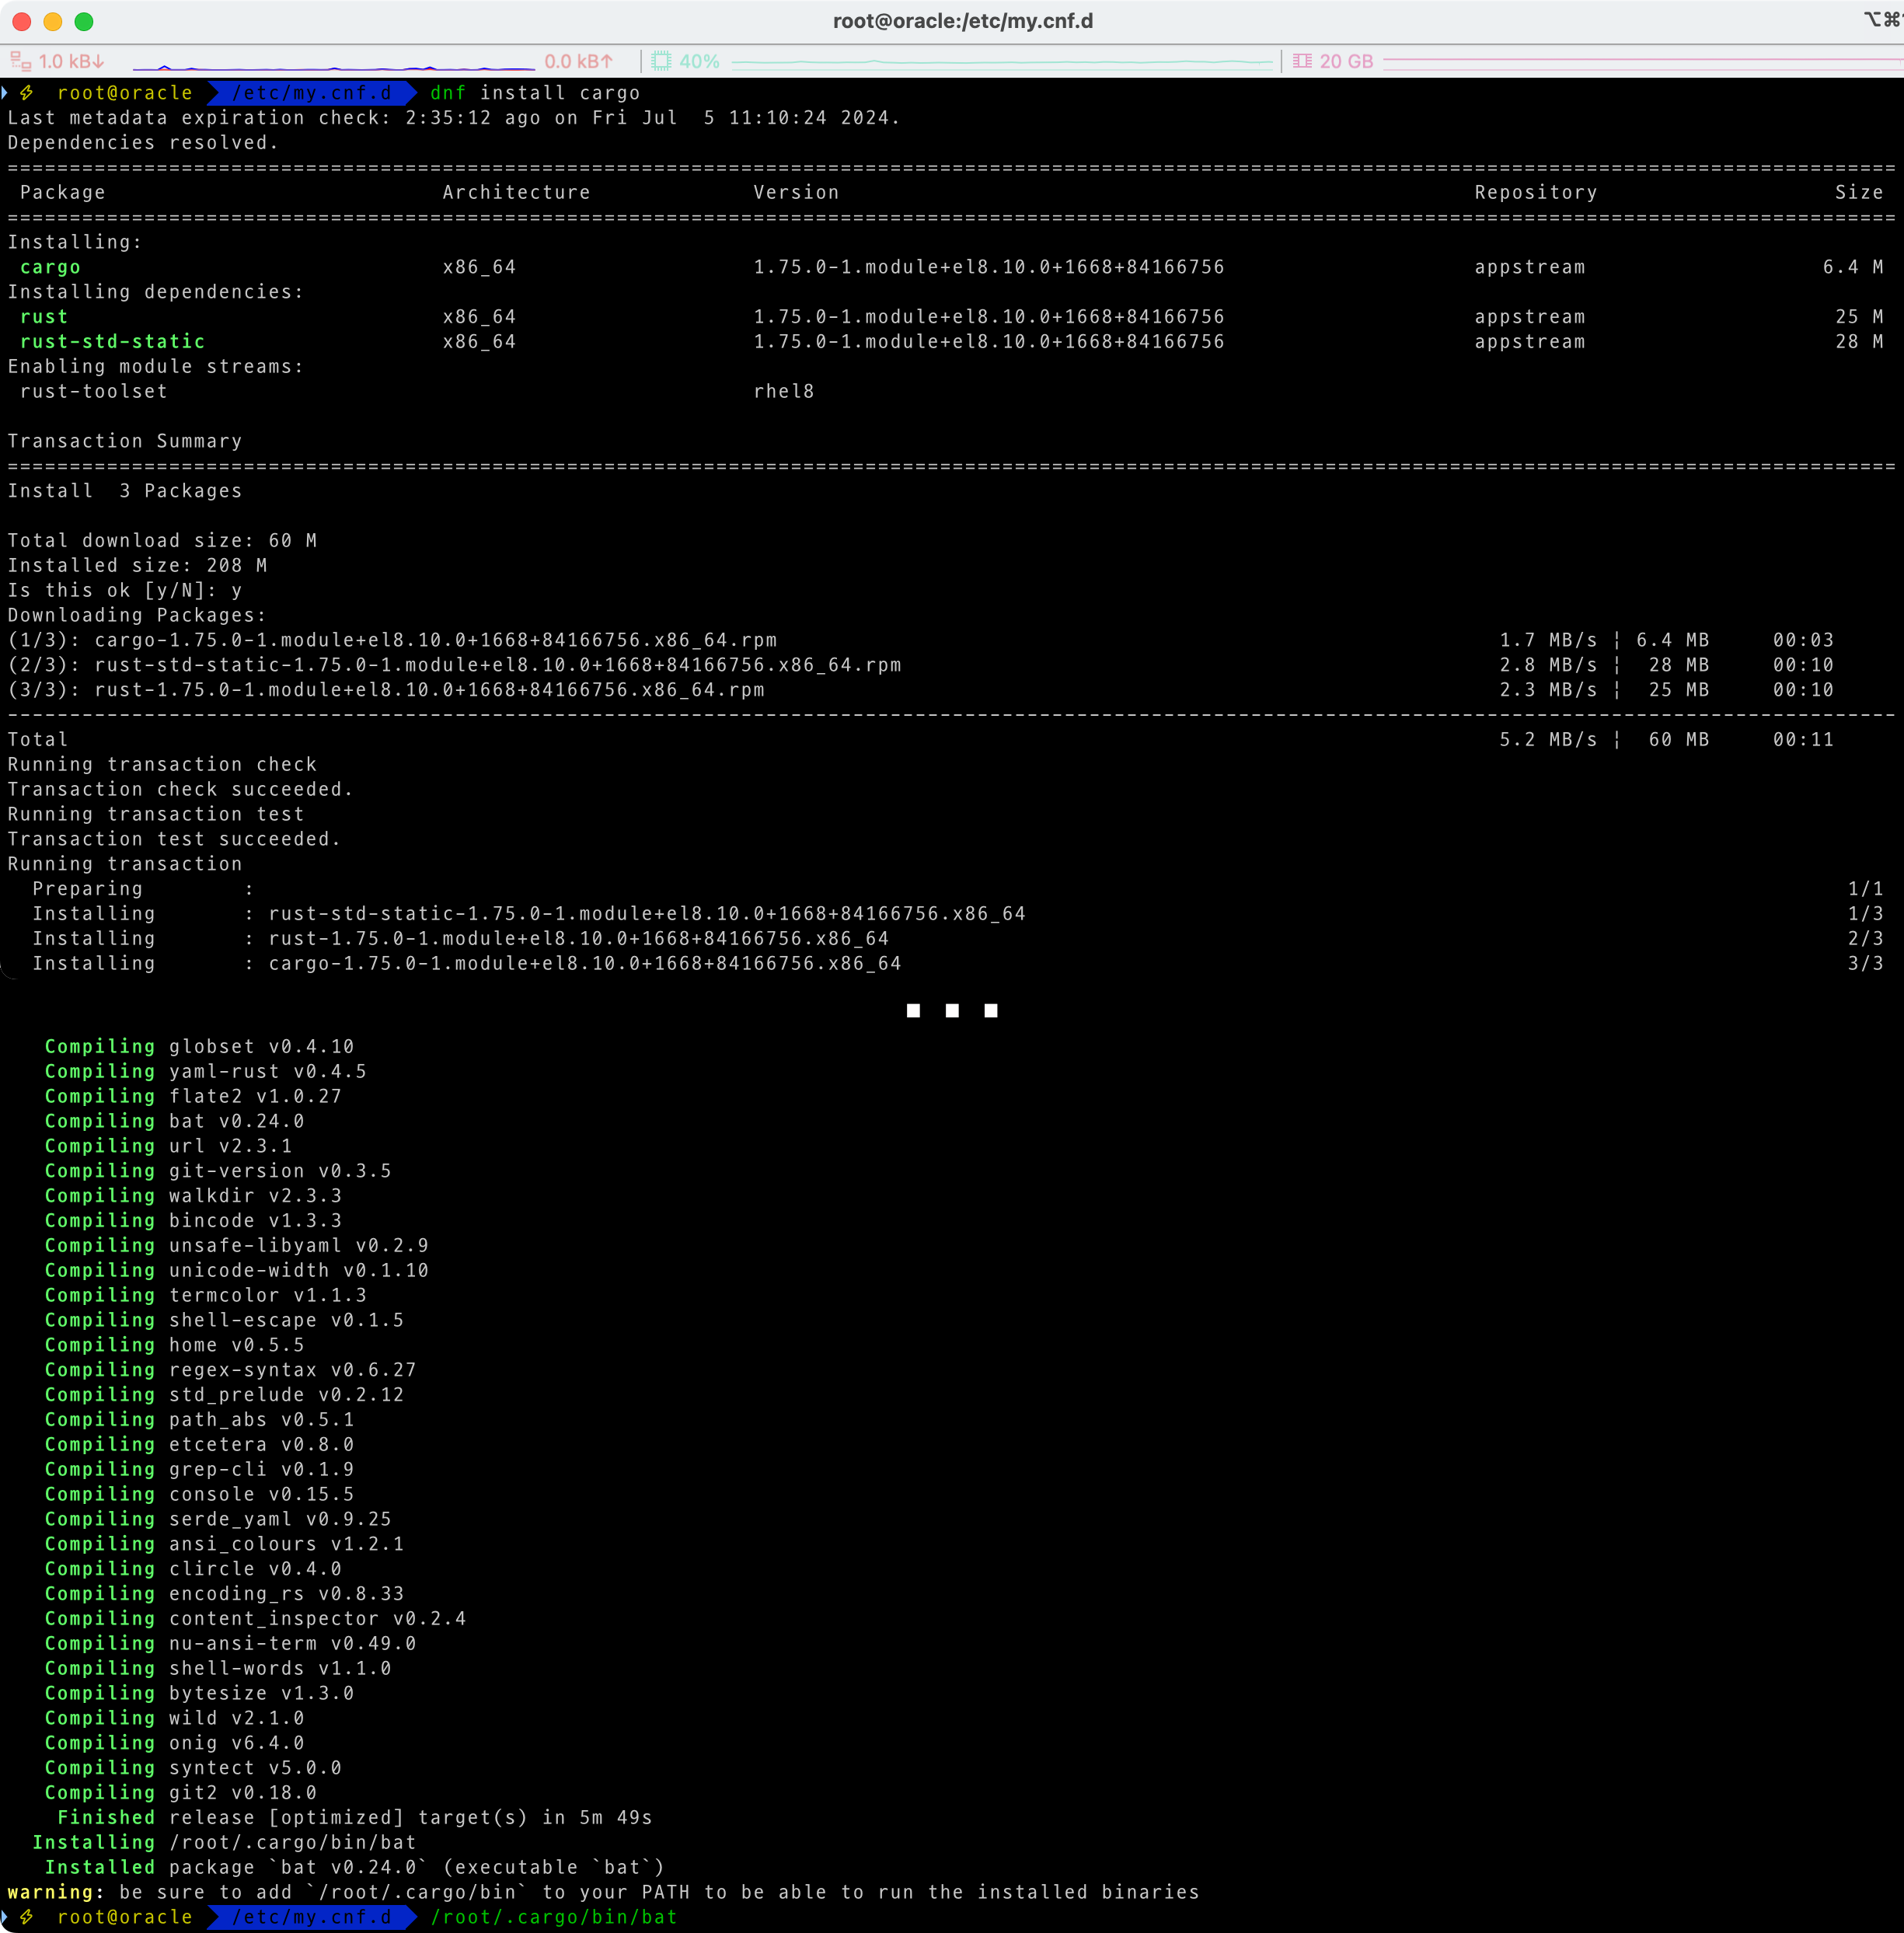Click the network throughput icon in status bar
The width and height of the screenshot is (1904, 1933).
click(x=20, y=61)
